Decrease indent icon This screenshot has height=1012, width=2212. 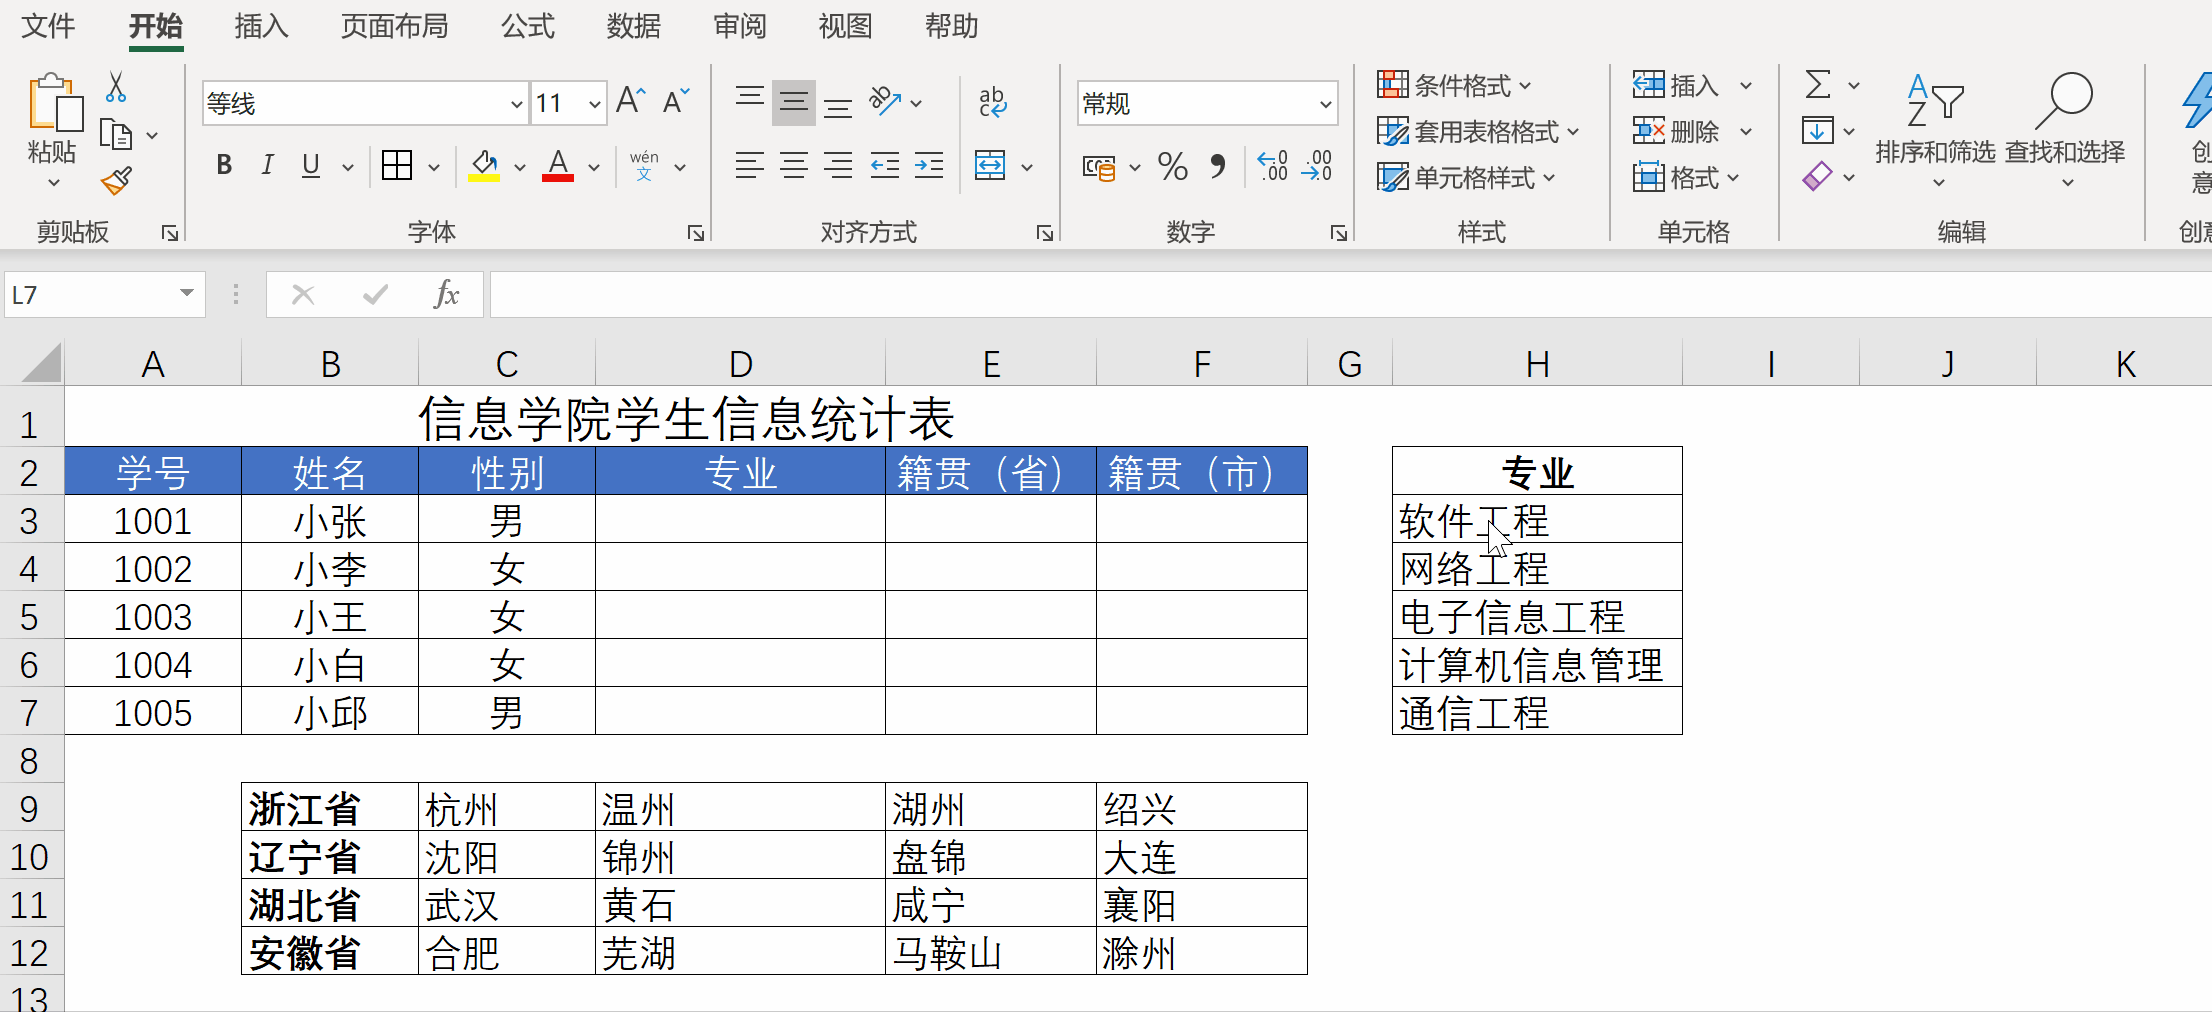tap(885, 166)
